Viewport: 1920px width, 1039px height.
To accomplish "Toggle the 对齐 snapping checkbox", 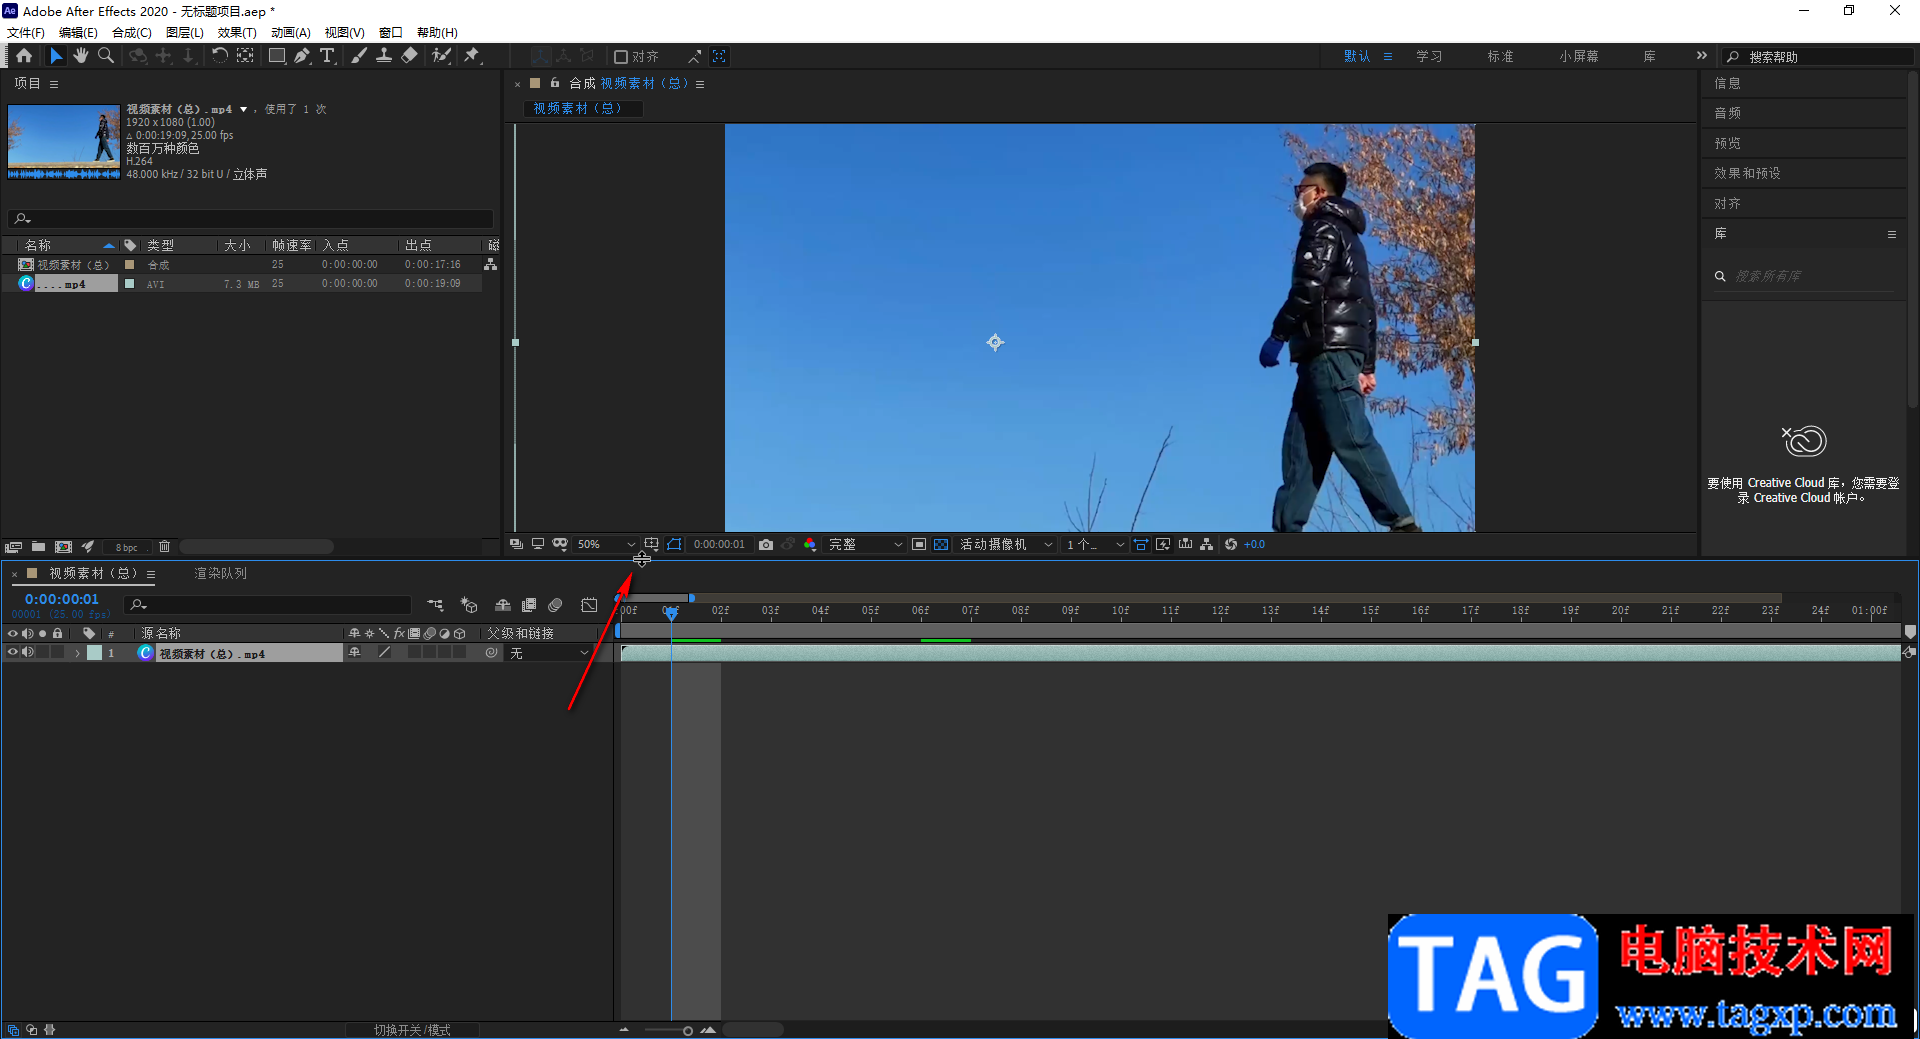I will point(621,57).
